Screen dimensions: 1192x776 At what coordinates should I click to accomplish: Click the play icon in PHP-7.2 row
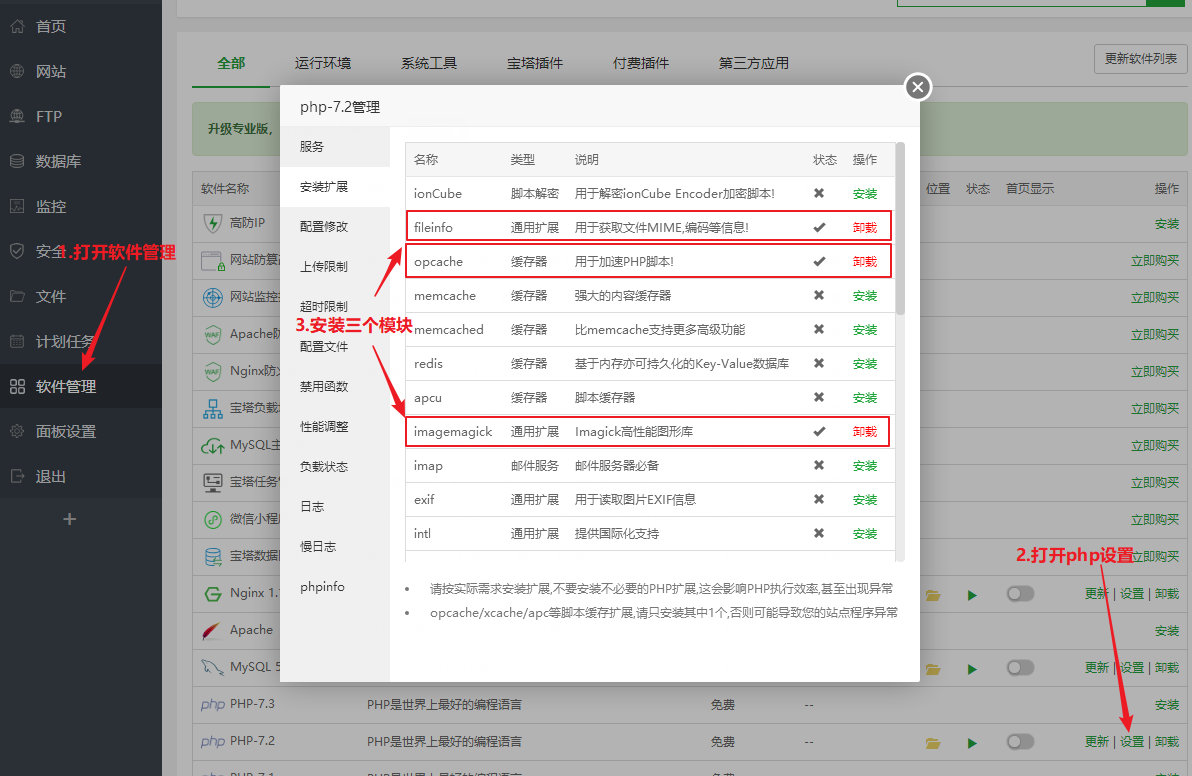coord(972,743)
